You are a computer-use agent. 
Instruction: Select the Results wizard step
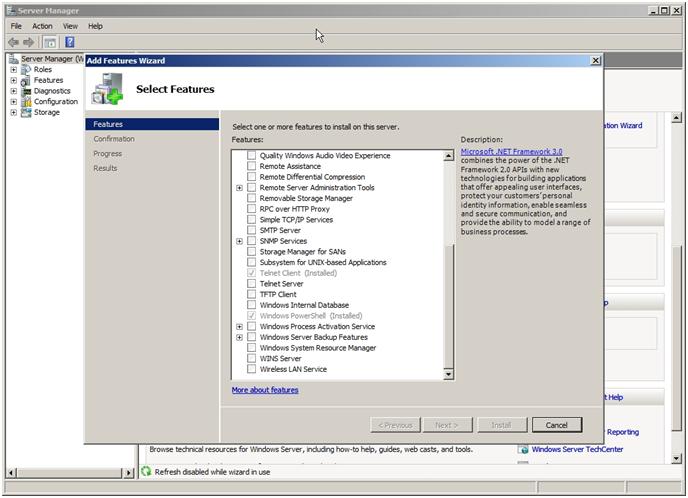point(105,168)
